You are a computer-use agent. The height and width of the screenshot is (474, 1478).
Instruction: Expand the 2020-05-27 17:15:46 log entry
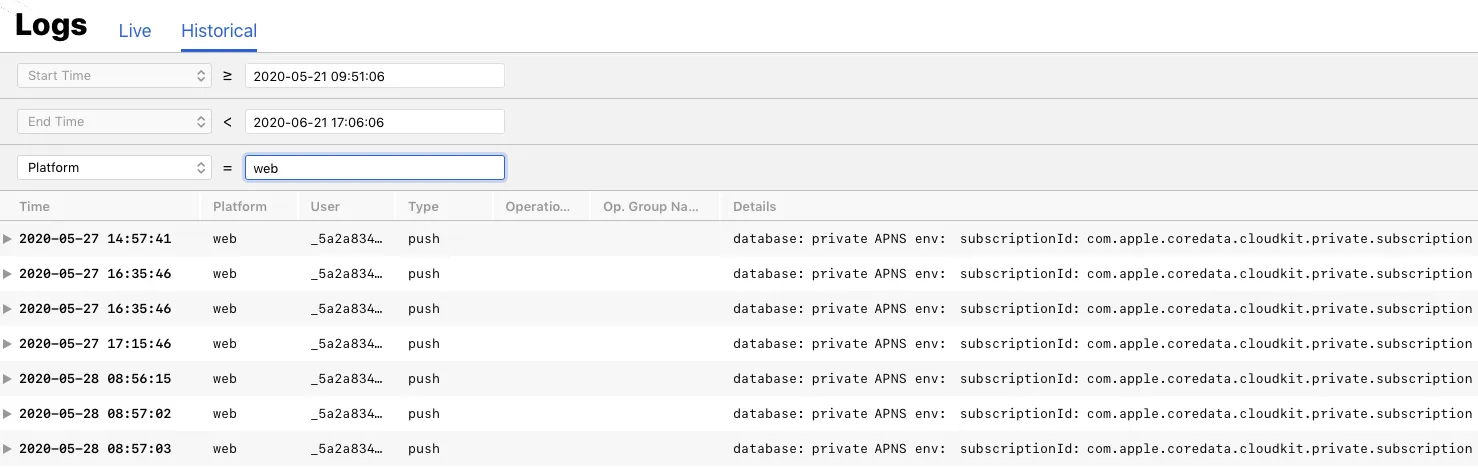pyautogui.click(x=8, y=344)
